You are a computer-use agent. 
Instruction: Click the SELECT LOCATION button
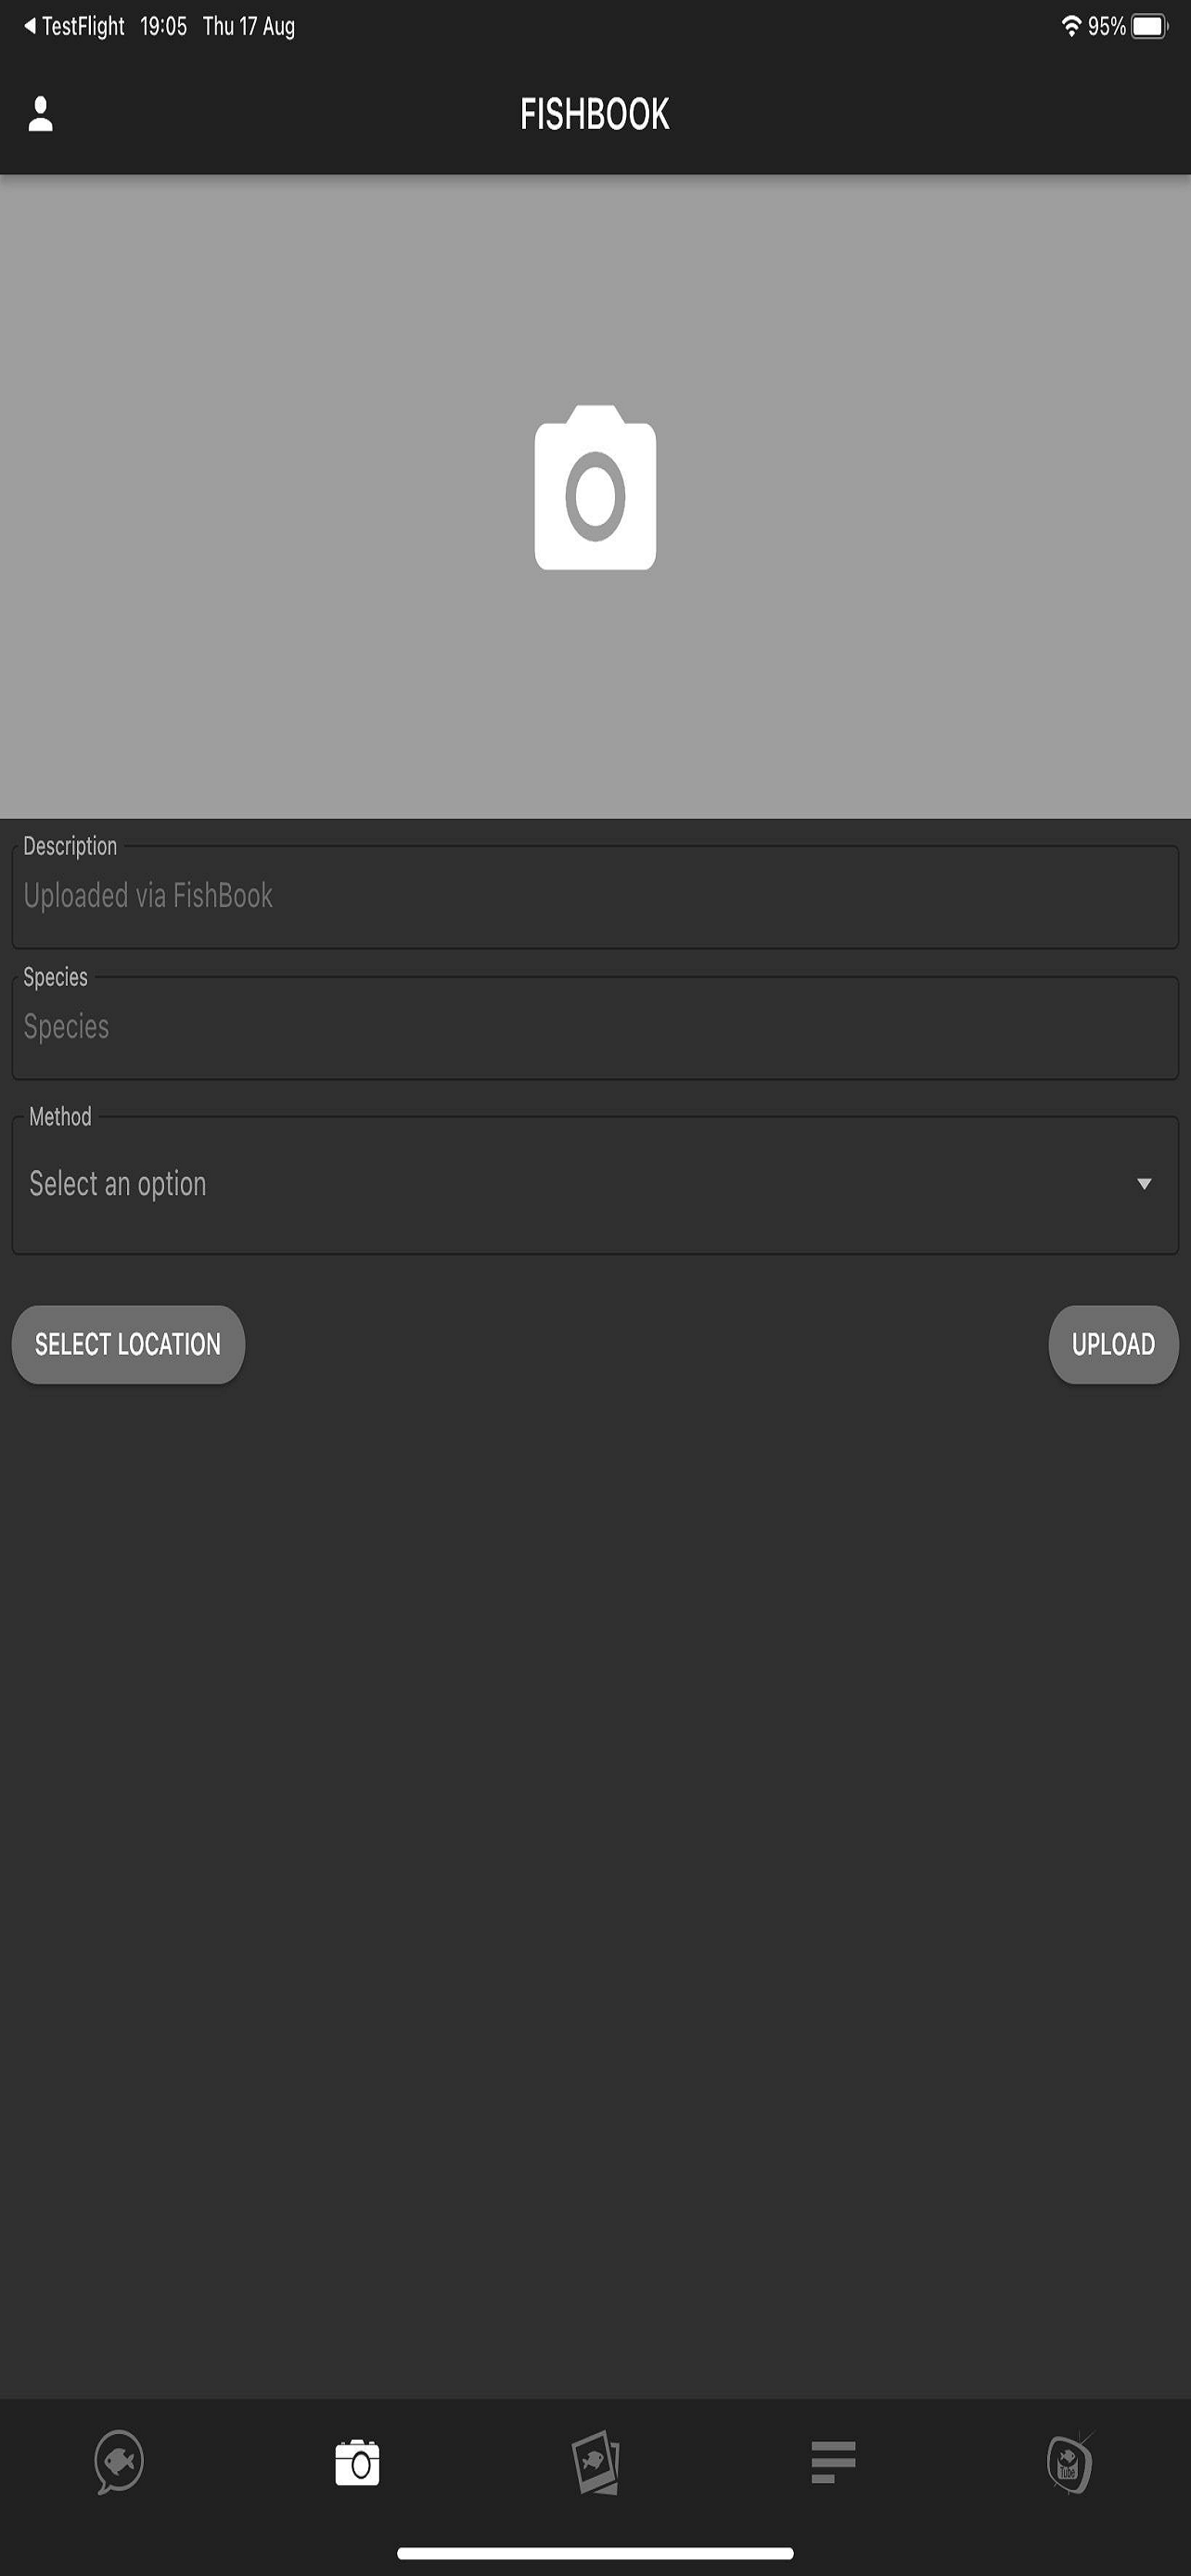coord(128,1344)
